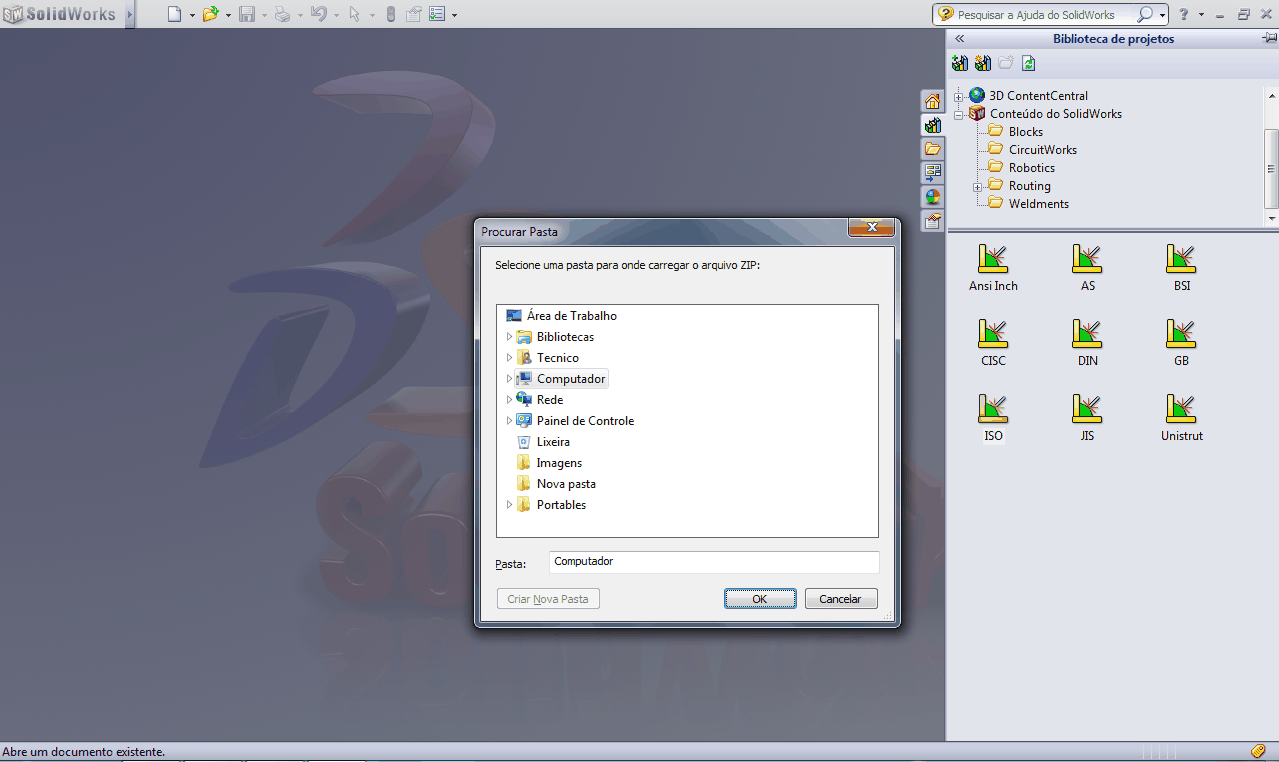Expand the Routing folder node
This screenshot has height=762, width=1279.
click(x=978, y=187)
